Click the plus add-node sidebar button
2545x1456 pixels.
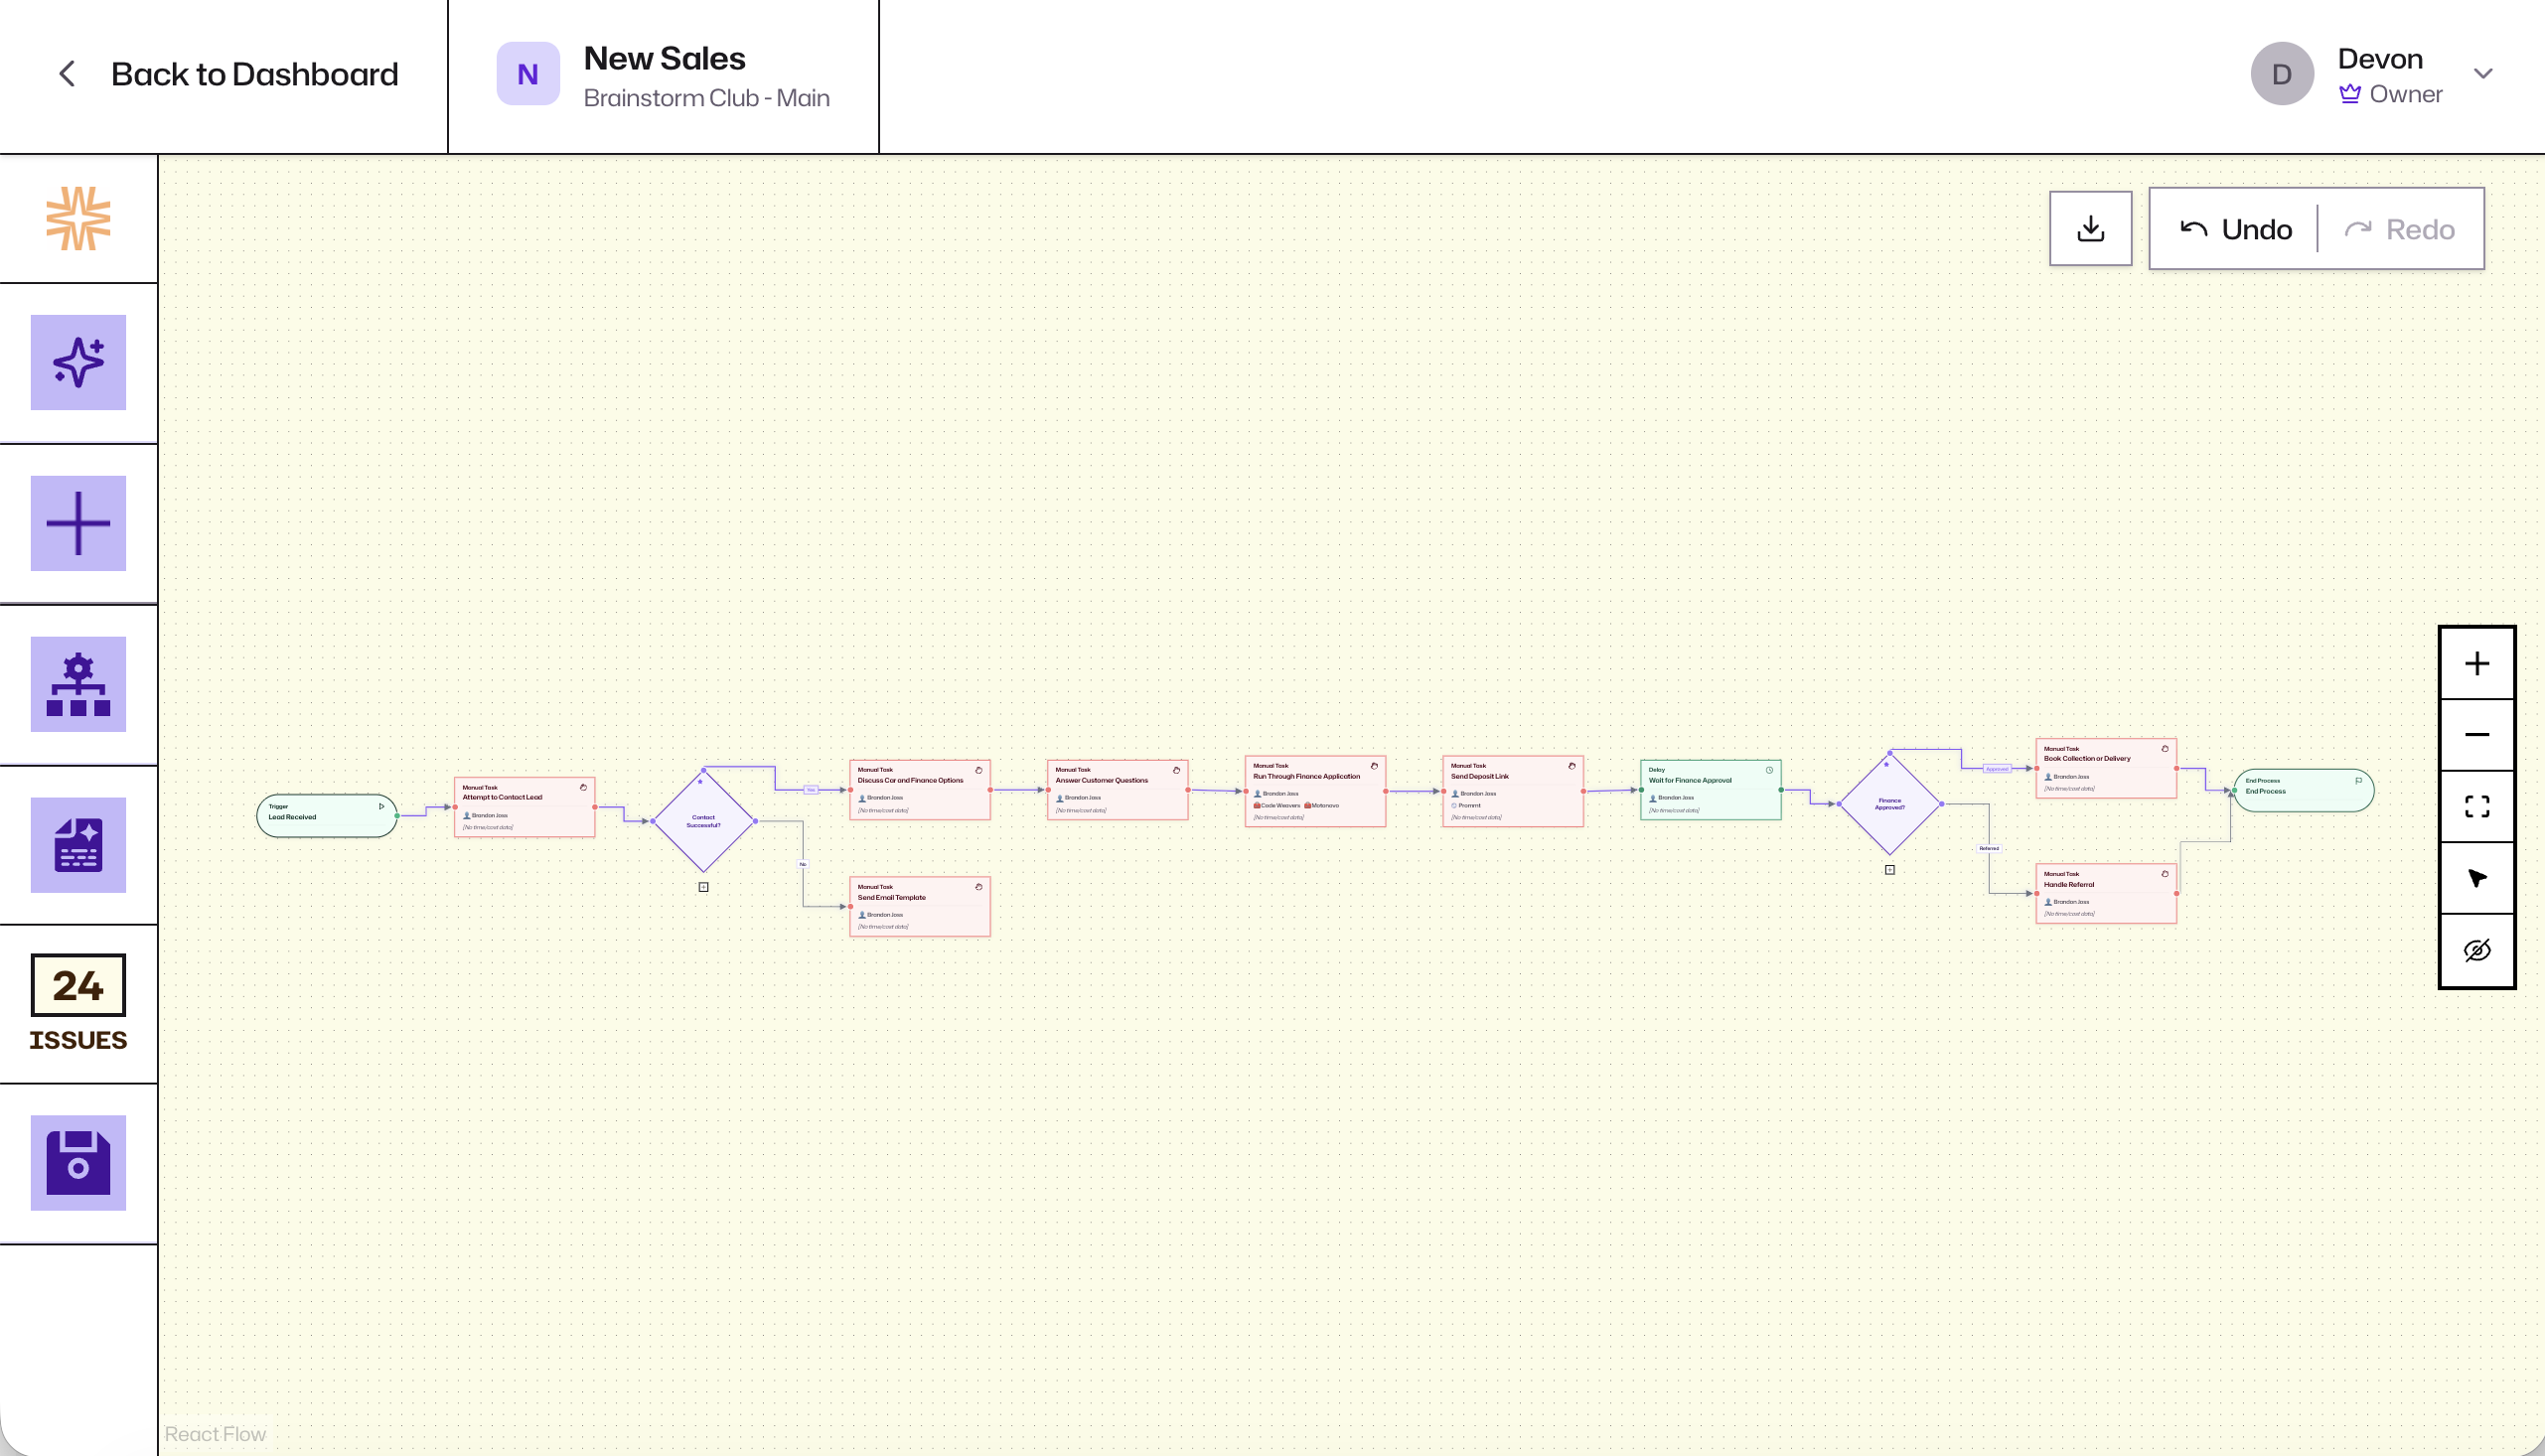tap(78, 523)
